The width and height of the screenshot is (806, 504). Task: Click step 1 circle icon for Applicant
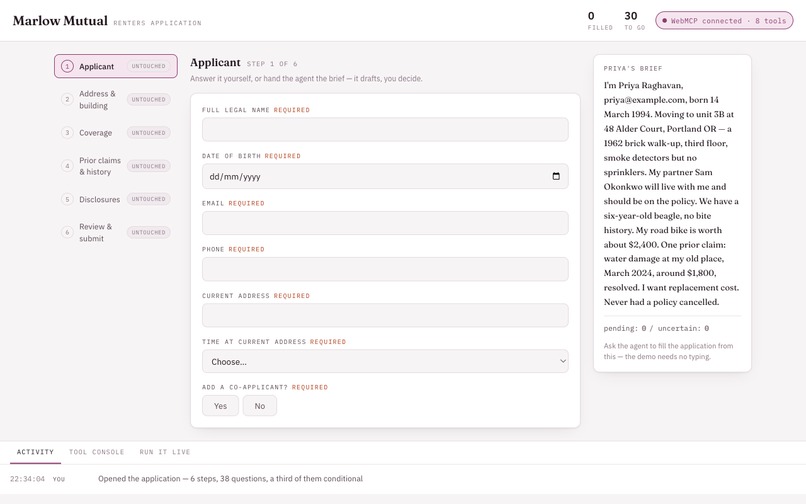click(x=67, y=66)
